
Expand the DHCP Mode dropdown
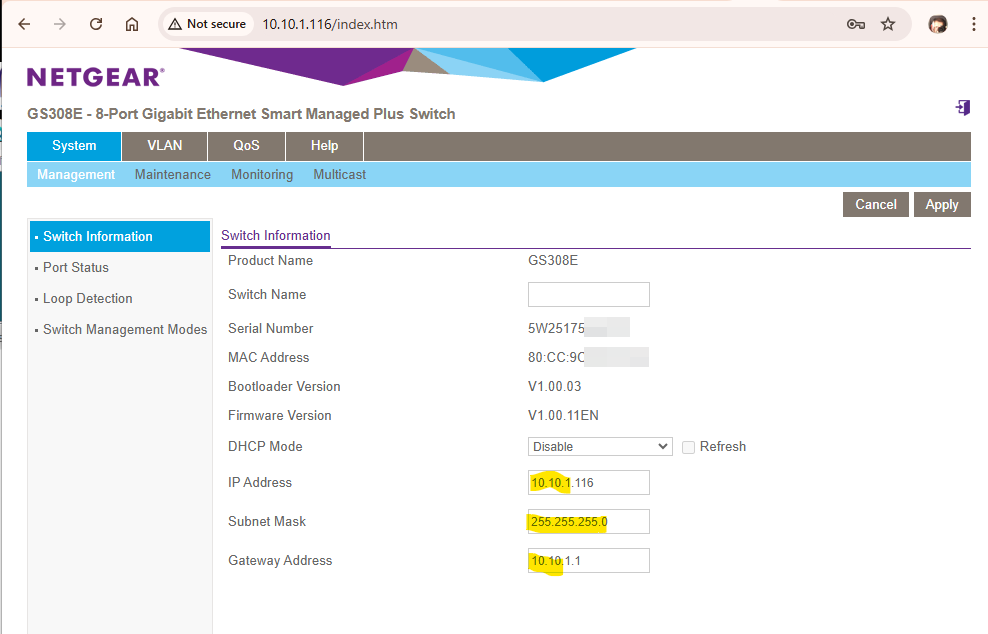pos(600,446)
